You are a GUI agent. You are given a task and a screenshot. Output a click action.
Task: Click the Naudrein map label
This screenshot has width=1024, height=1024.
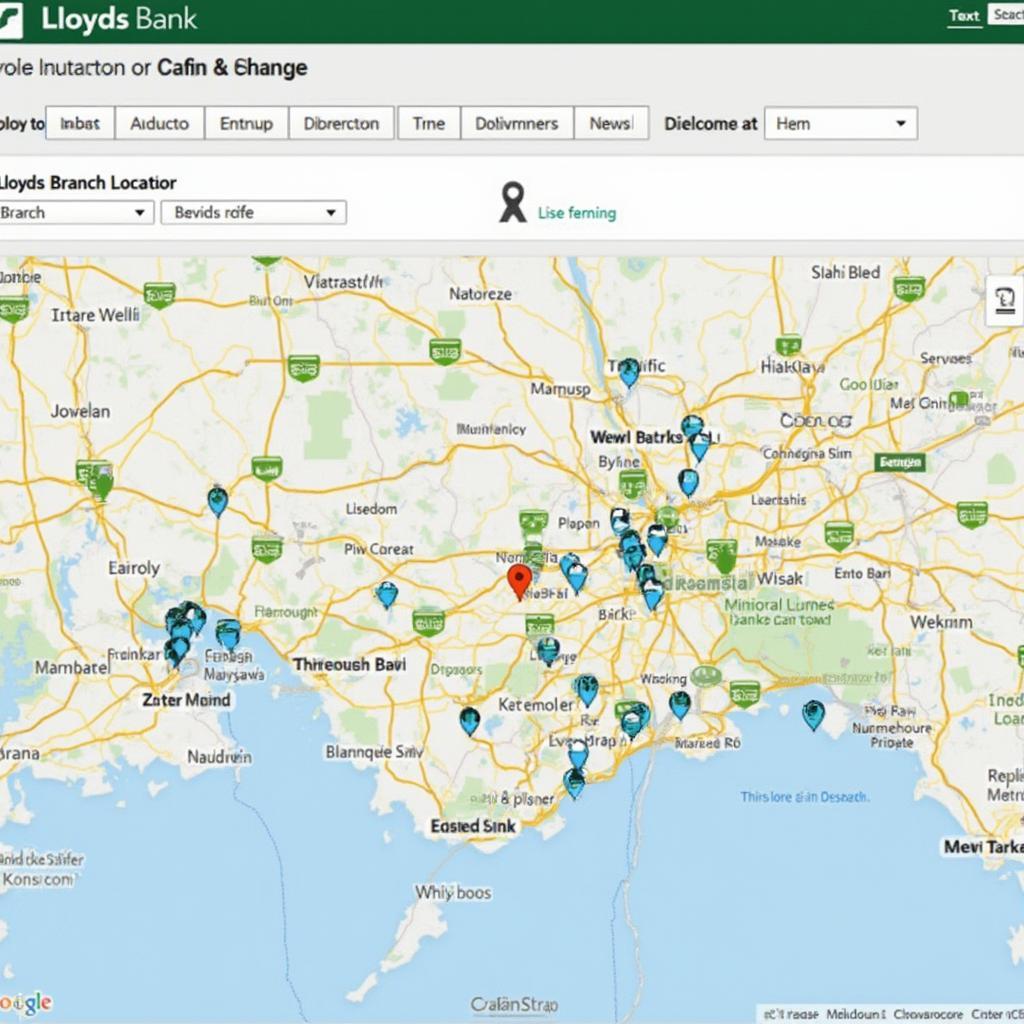[219, 757]
